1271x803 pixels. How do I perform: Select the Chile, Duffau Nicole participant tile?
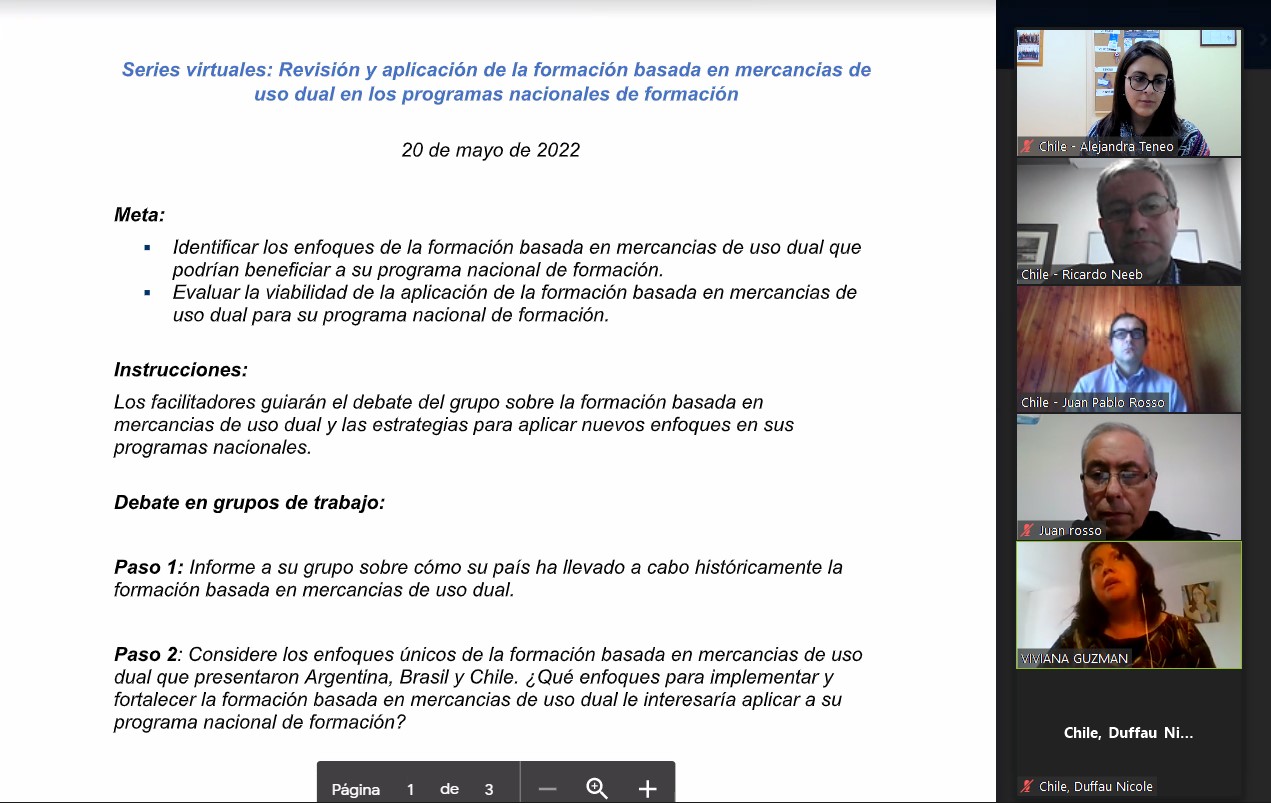point(1128,733)
